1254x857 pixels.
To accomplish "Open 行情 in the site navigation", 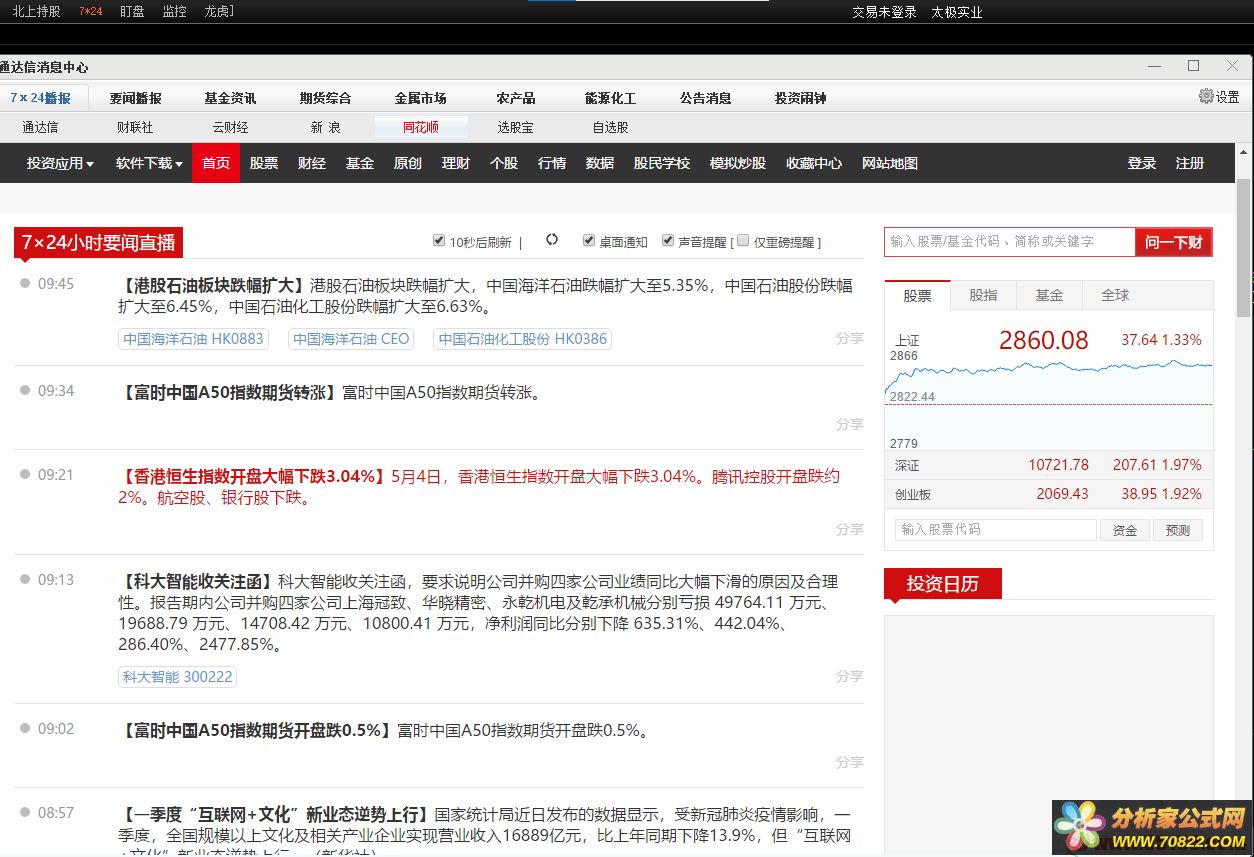I will tap(552, 163).
